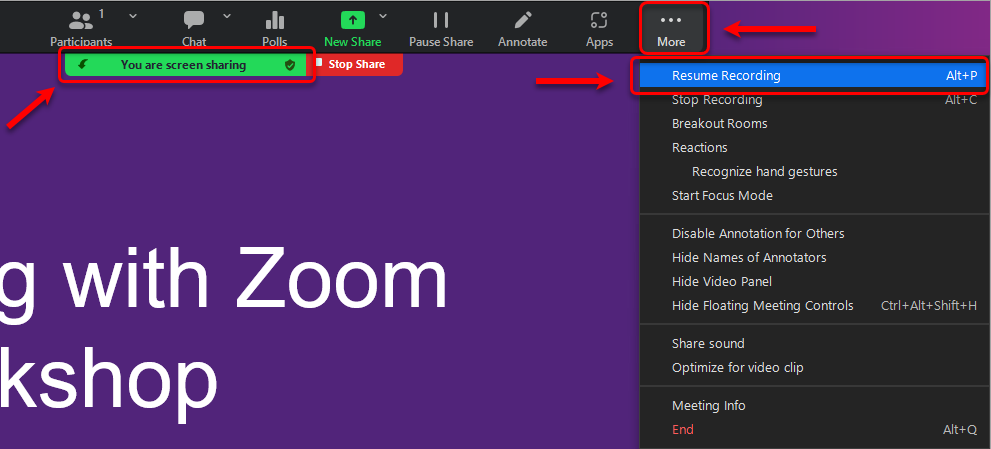Select Start Focus Mode
The height and width of the screenshot is (449, 991).
point(812,196)
